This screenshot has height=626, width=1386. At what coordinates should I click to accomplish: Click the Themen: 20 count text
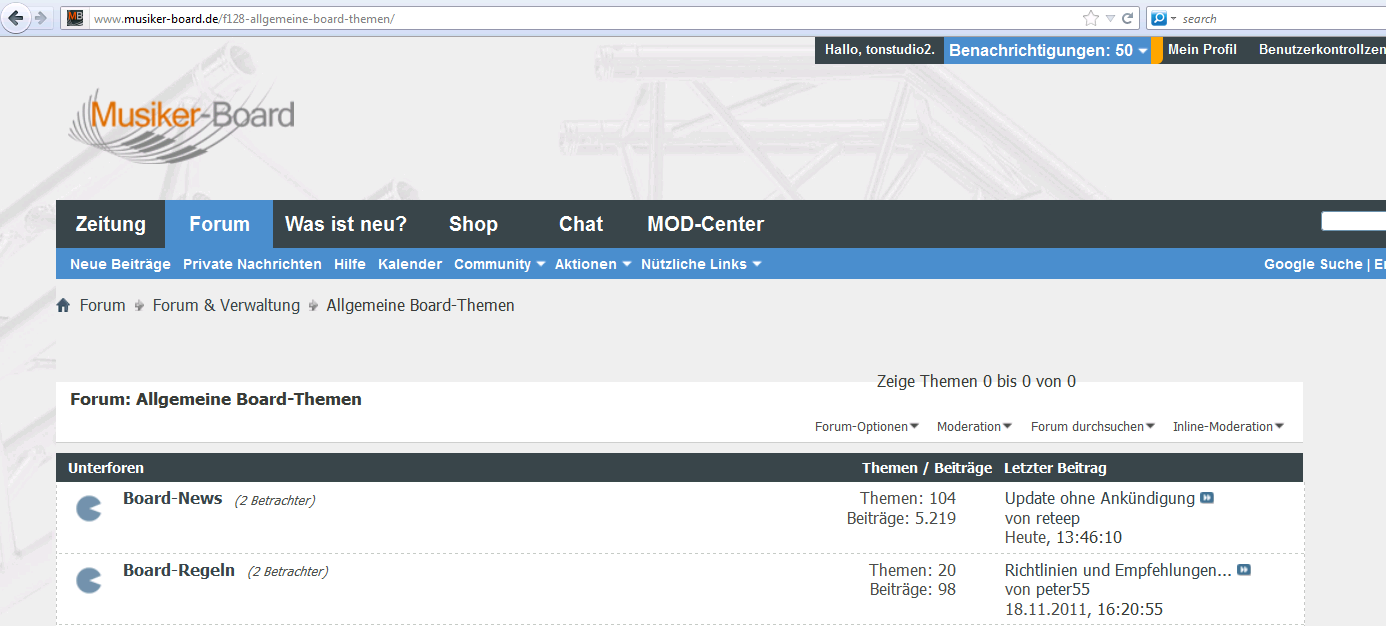(x=912, y=570)
